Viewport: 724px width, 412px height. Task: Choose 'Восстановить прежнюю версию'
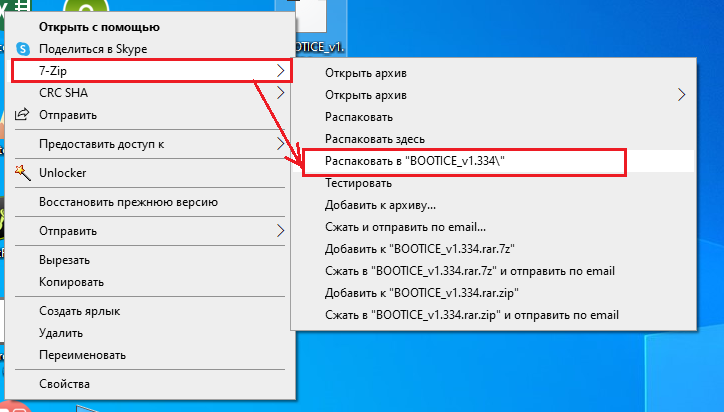point(128,202)
